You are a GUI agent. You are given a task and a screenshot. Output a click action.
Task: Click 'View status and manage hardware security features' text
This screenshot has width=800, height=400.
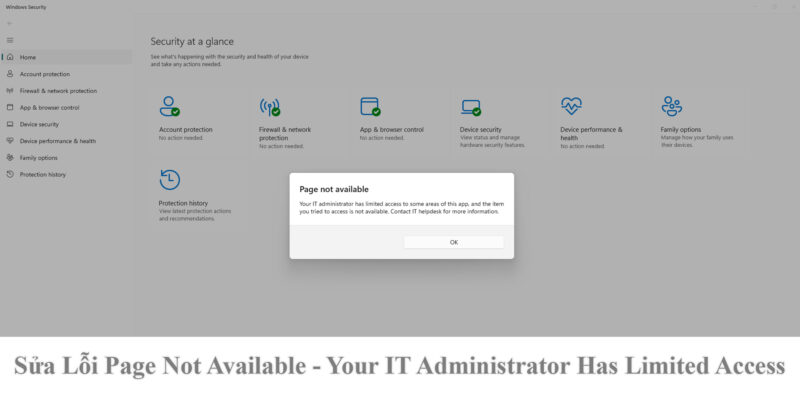pyautogui.click(x=492, y=141)
